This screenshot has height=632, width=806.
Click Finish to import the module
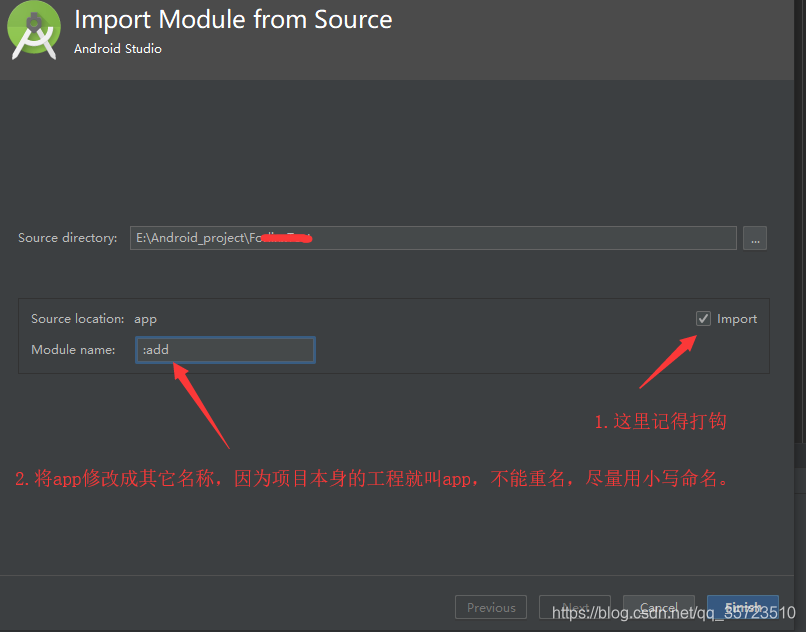pos(743,607)
